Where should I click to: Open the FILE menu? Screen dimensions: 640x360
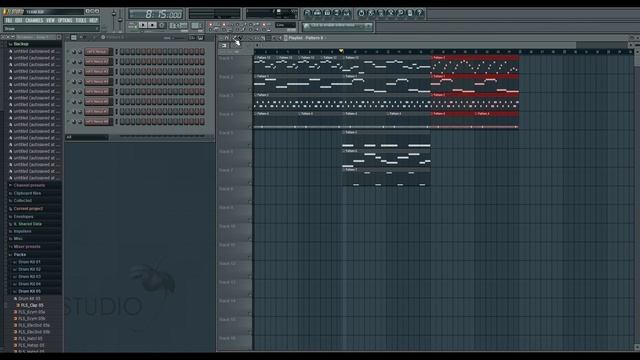click(x=9, y=20)
